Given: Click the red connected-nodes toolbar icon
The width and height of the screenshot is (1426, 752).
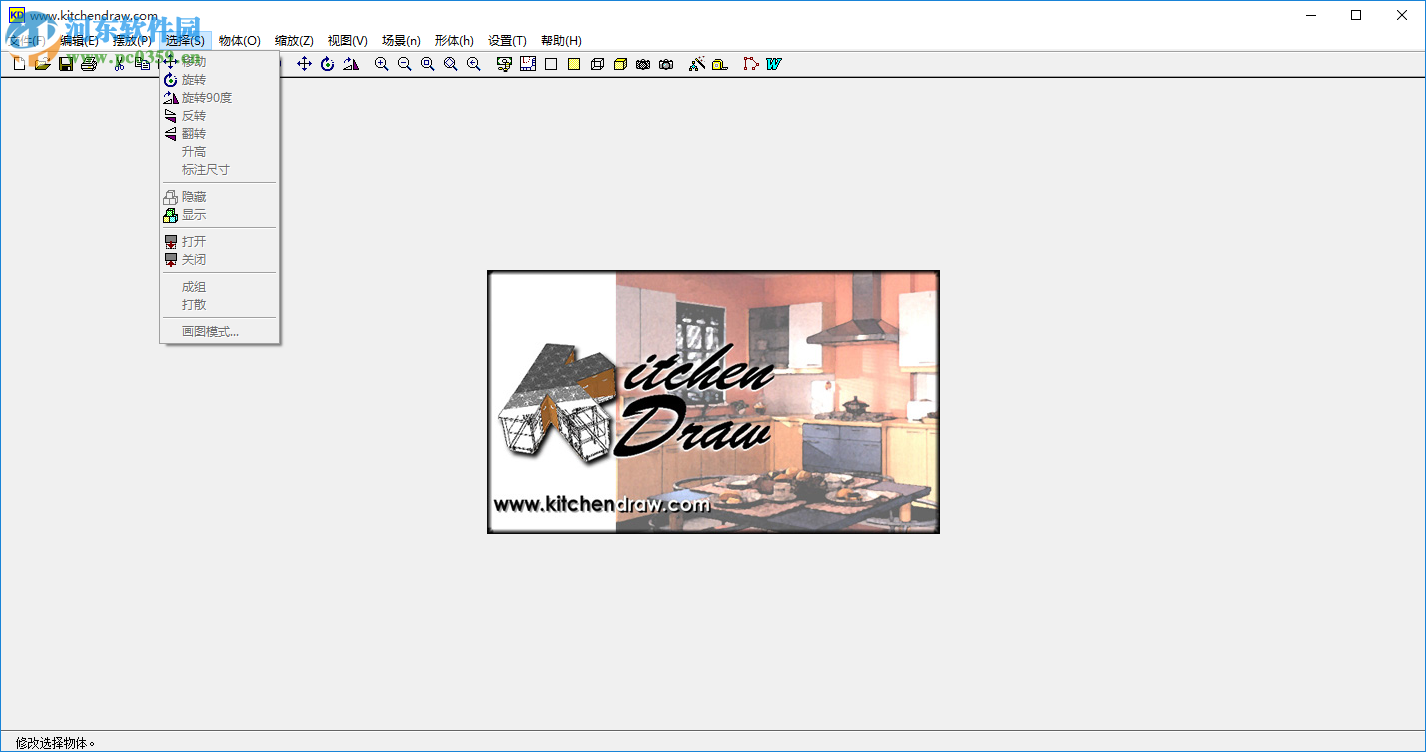Looking at the screenshot, I should click(751, 64).
